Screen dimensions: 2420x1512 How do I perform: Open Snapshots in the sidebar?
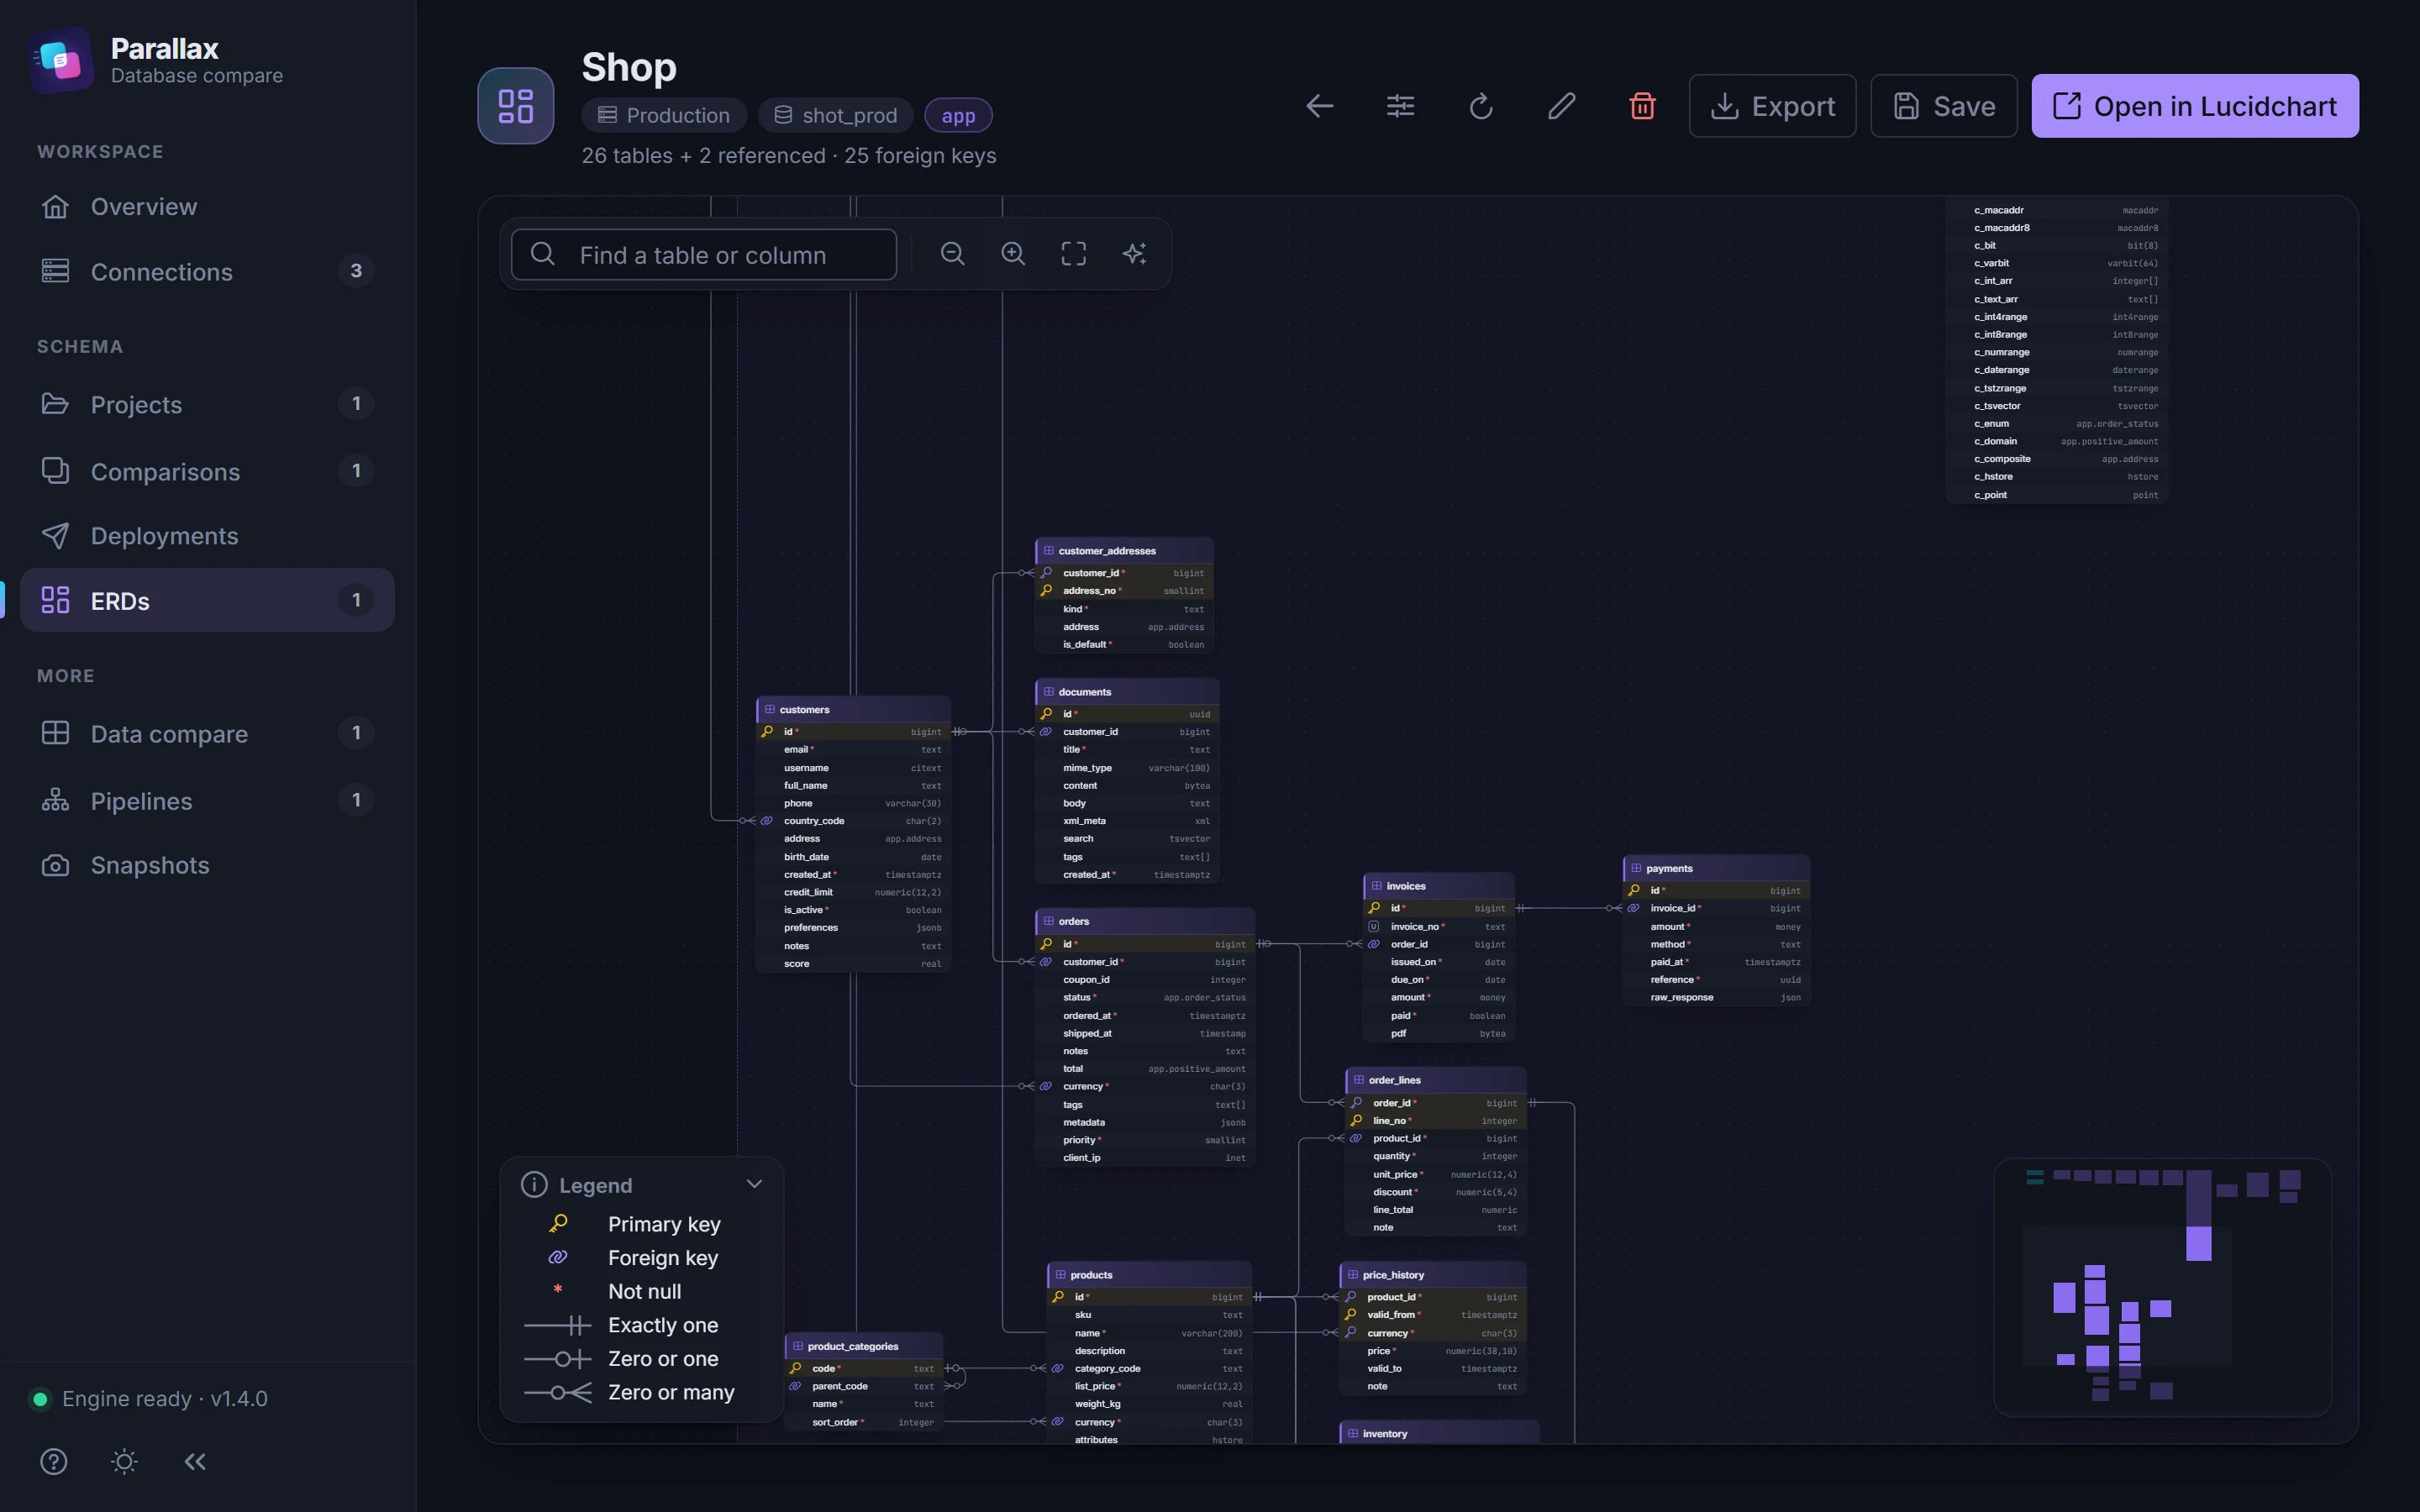[207, 865]
